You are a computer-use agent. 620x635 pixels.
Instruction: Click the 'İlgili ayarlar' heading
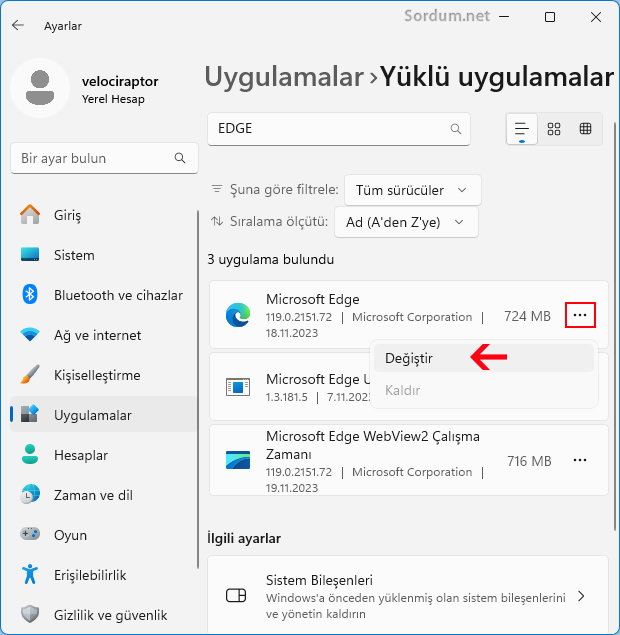coord(244,539)
